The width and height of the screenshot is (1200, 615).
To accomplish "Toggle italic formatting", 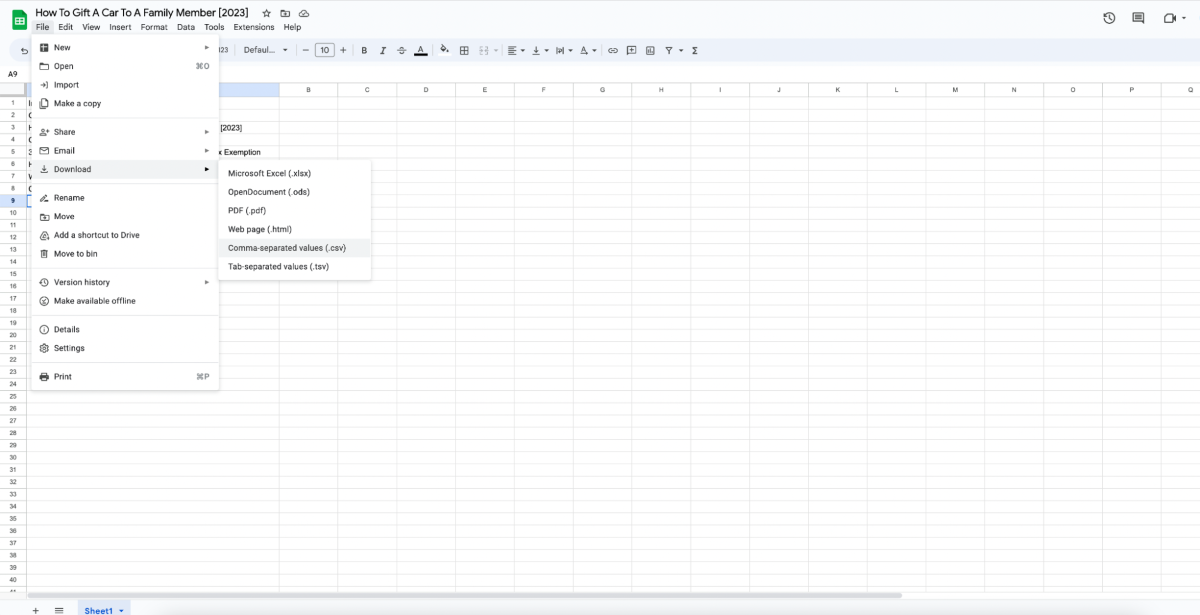I will 383,50.
